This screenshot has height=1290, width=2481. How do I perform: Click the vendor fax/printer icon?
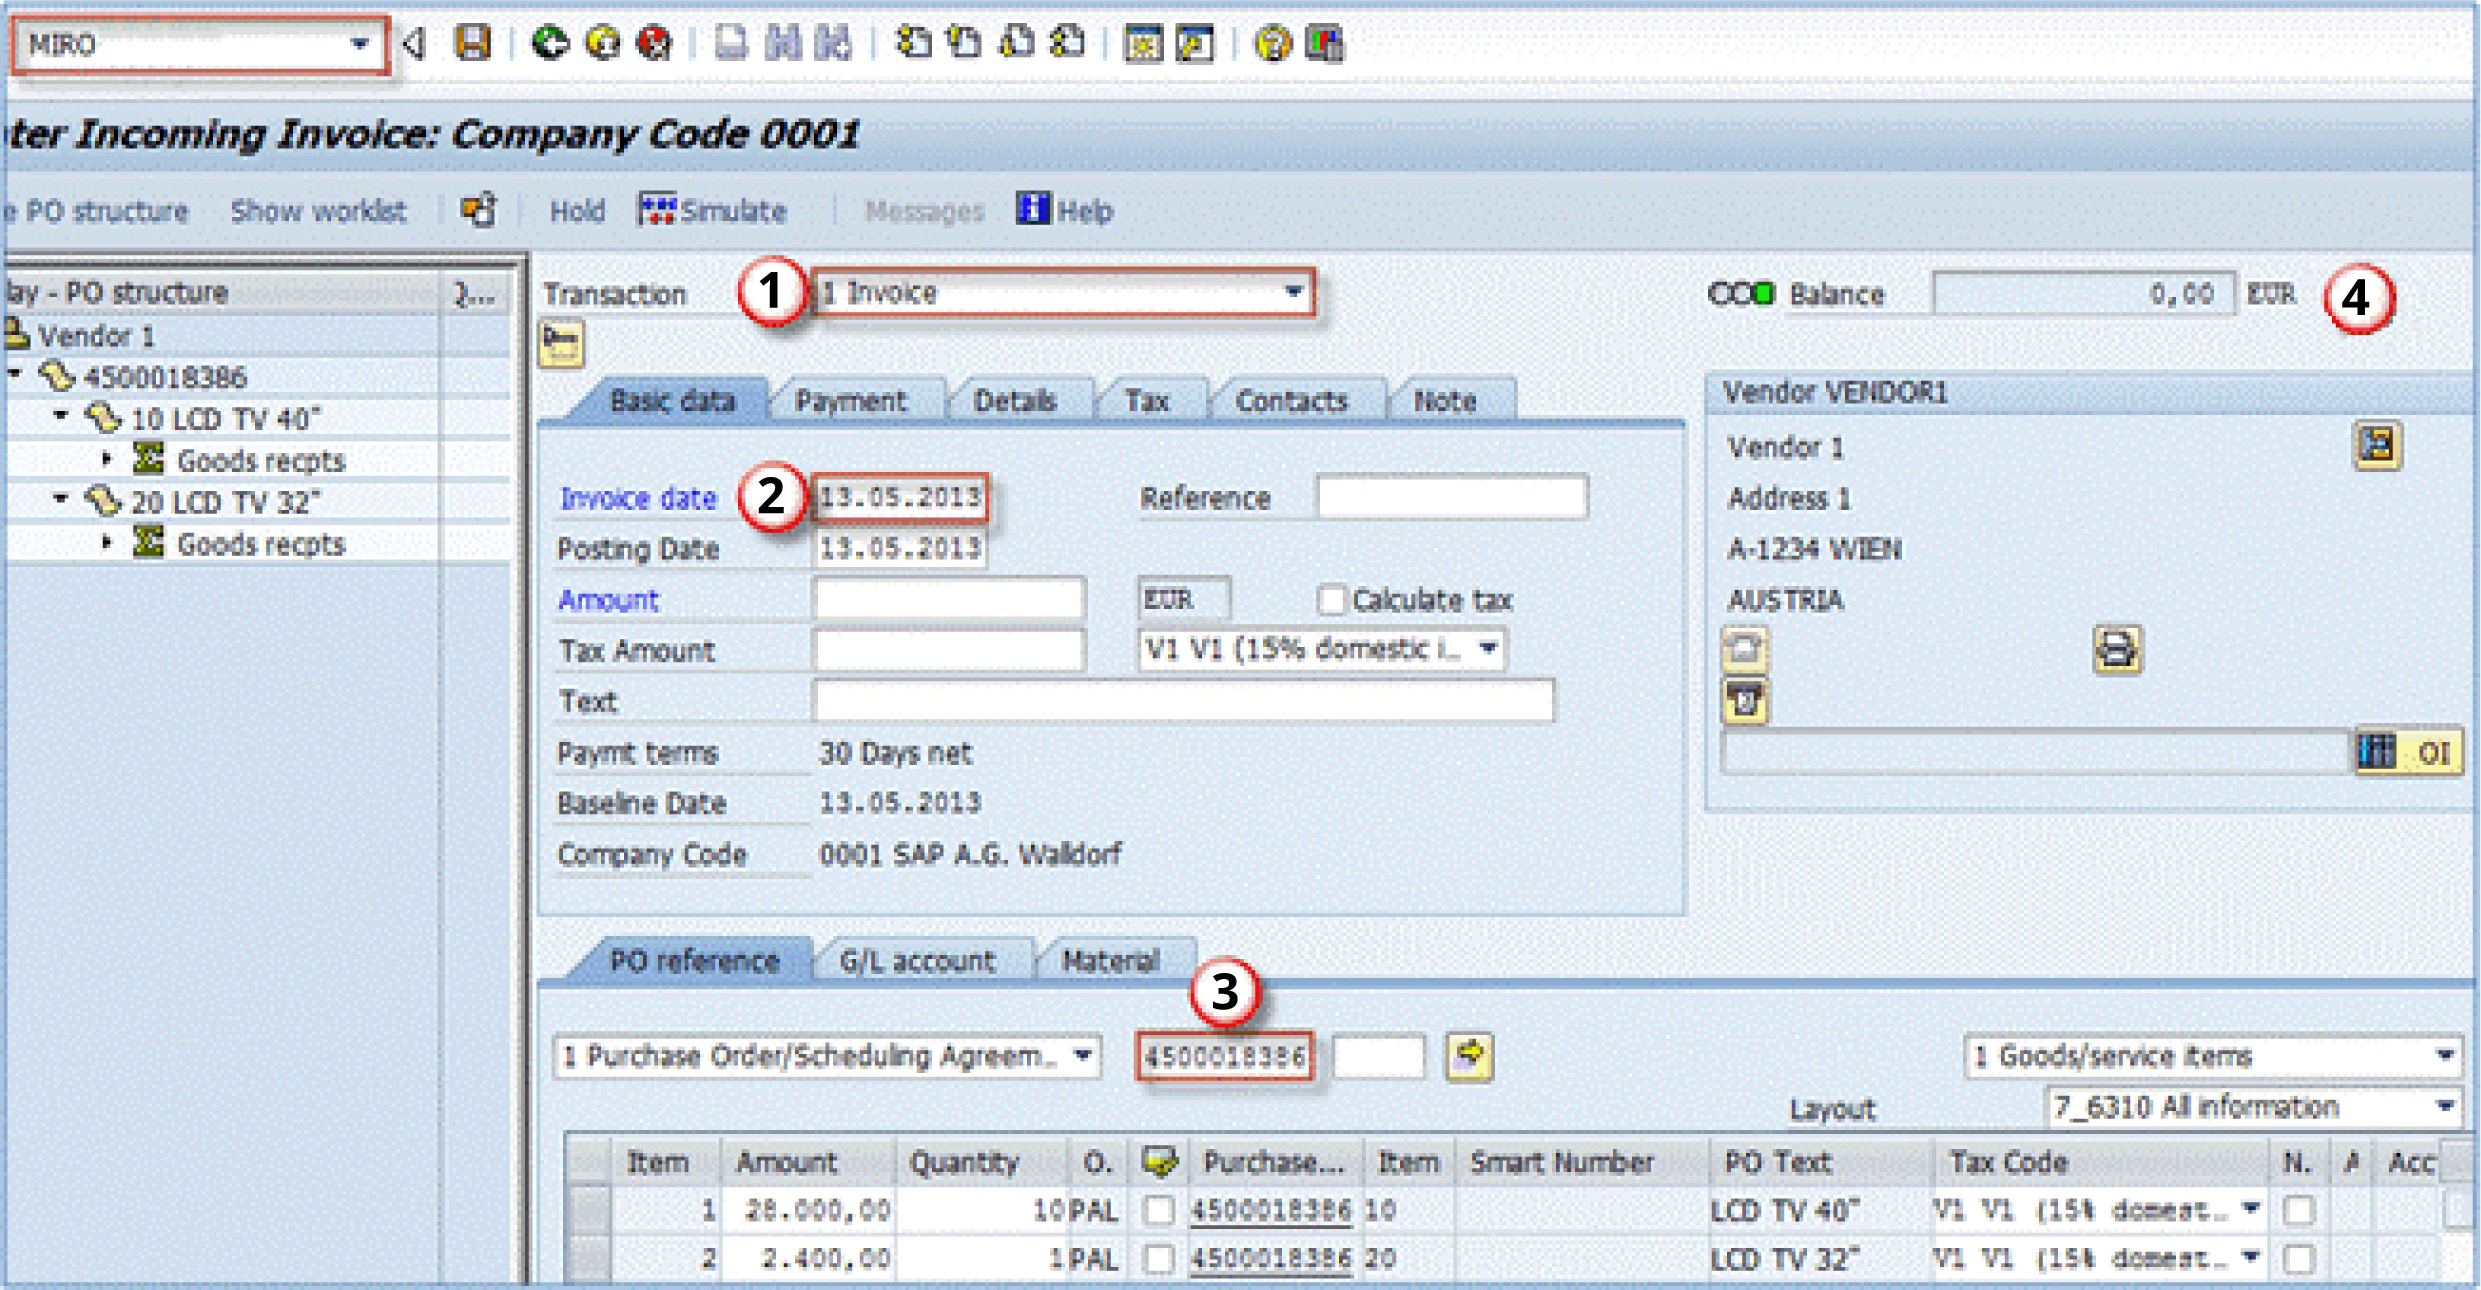point(2117,650)
